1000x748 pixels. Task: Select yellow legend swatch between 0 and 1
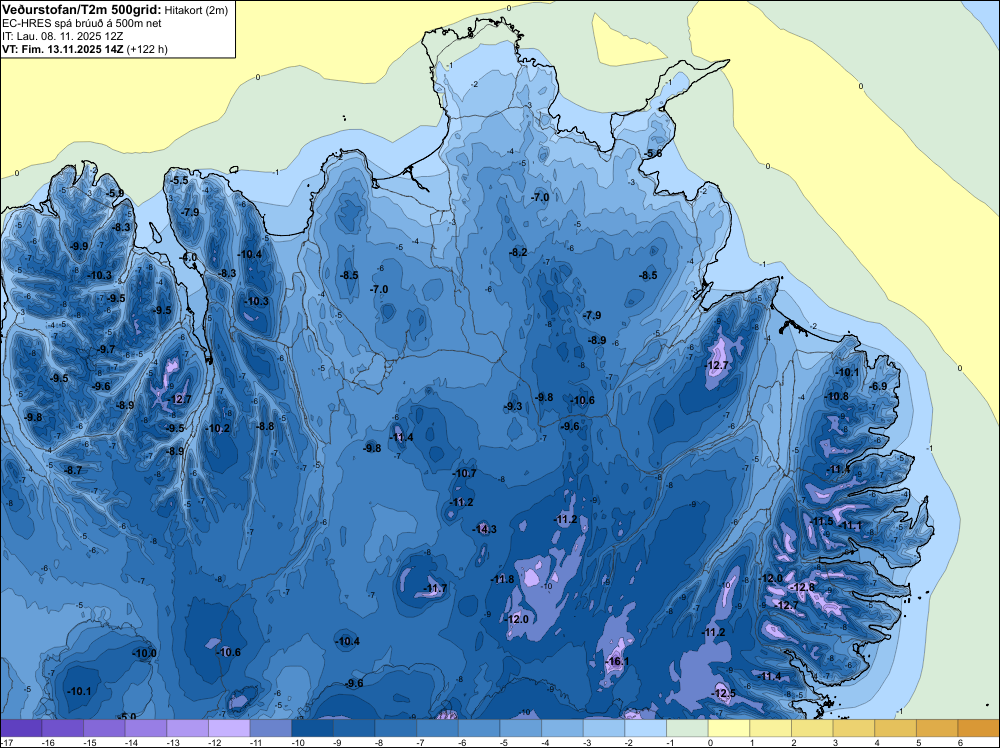729,728
